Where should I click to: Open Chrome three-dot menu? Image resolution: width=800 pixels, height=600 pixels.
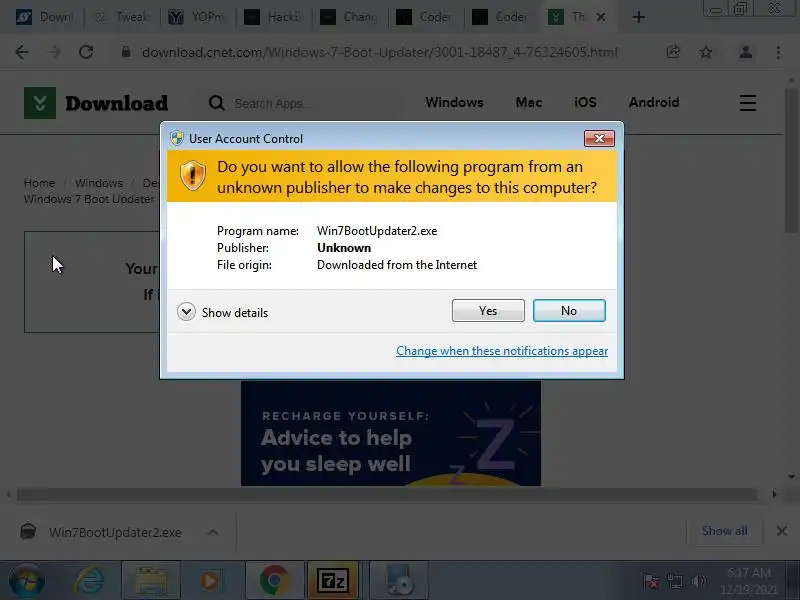778,52
